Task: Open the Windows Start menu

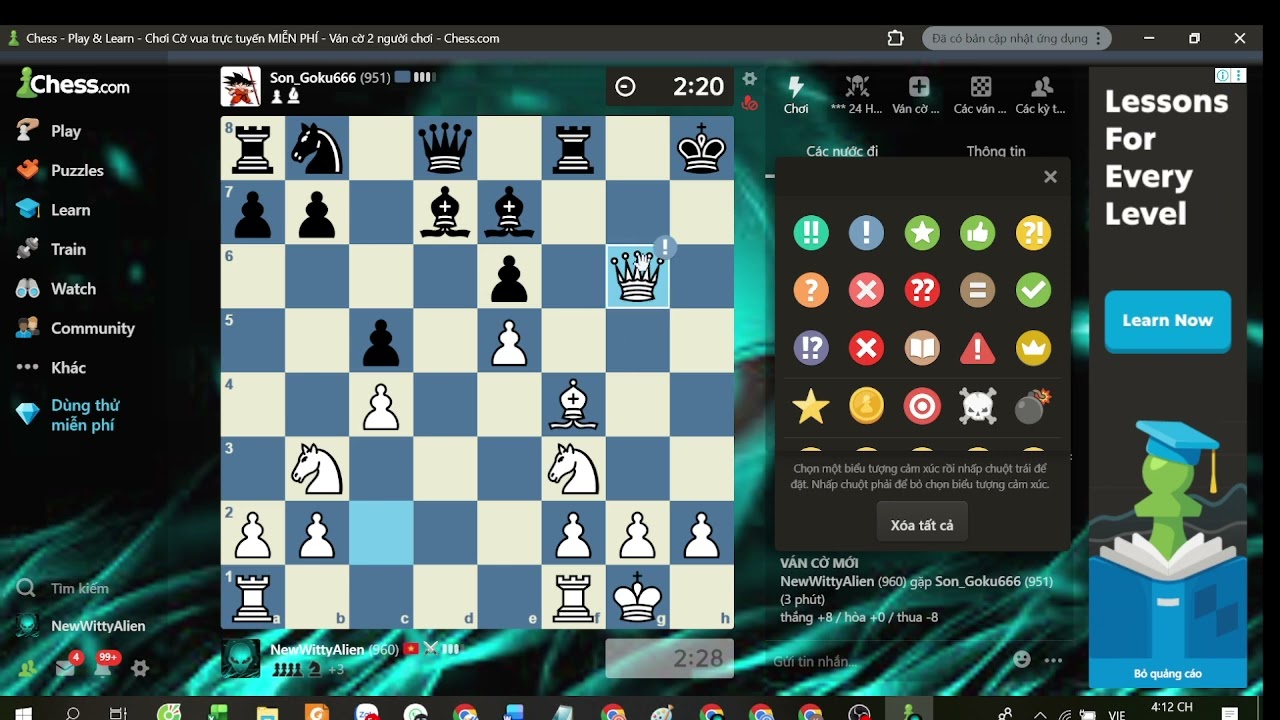Action: pos(24,712)
